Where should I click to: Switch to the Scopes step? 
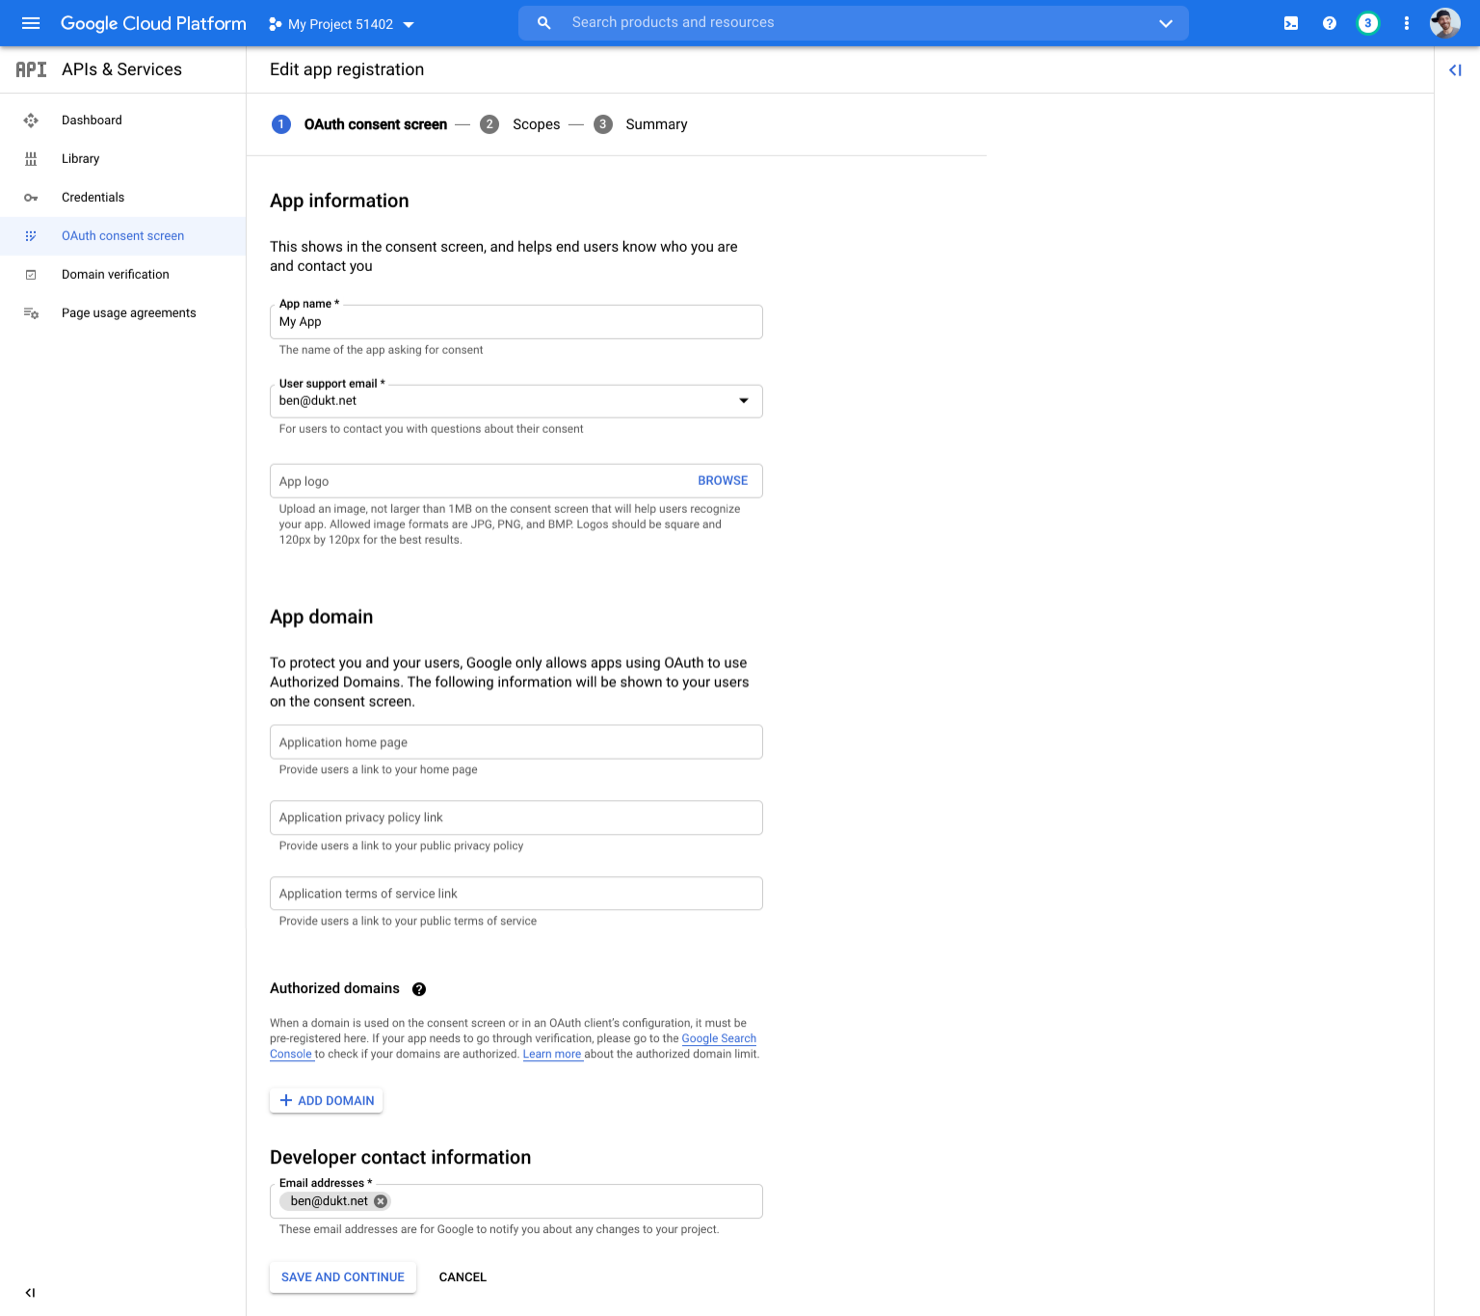(536, 124)
